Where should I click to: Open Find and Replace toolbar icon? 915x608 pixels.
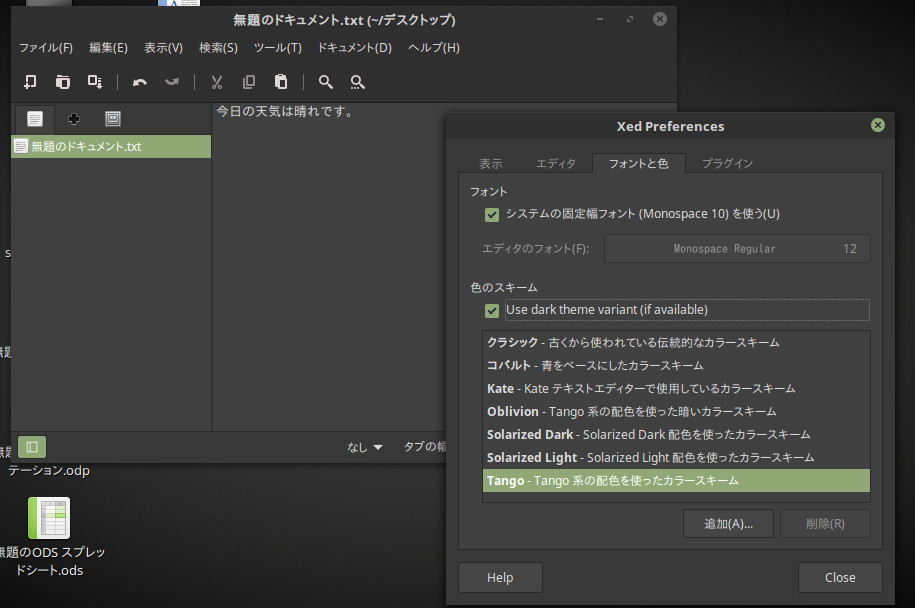(358, 82)
